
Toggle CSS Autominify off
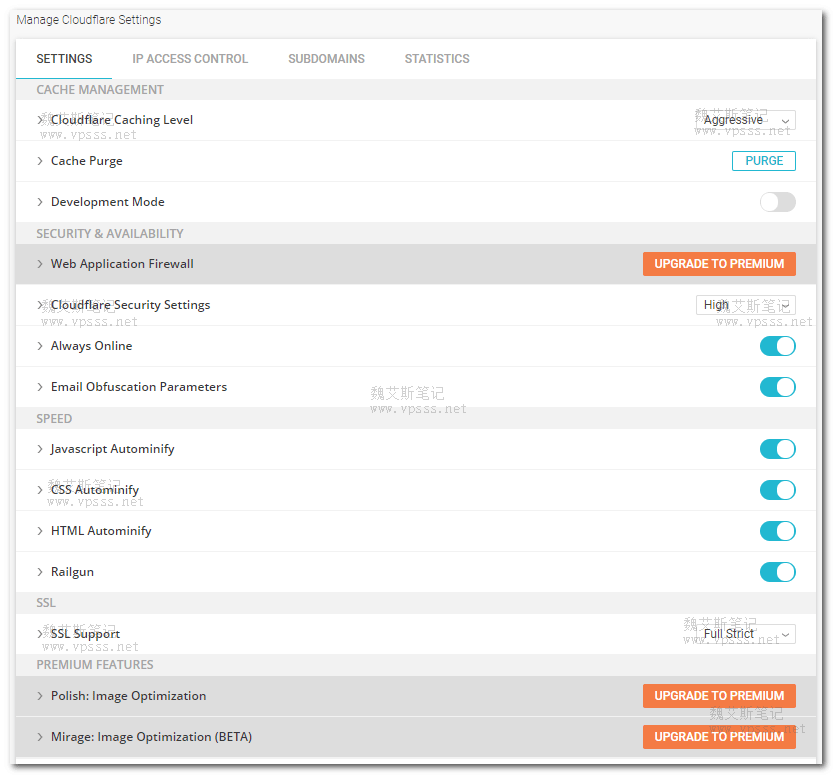click(777, 490)
